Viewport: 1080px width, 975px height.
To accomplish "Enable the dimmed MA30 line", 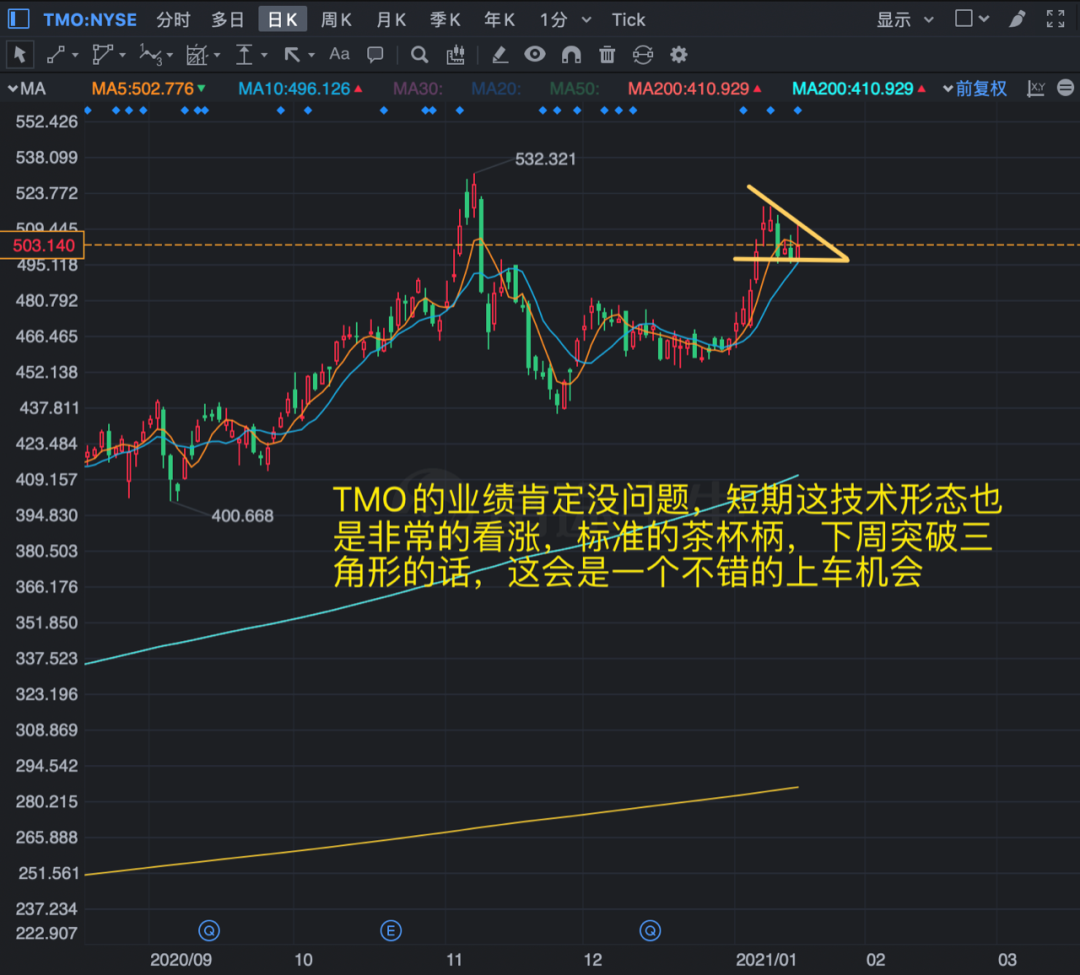I will point(417,88).
